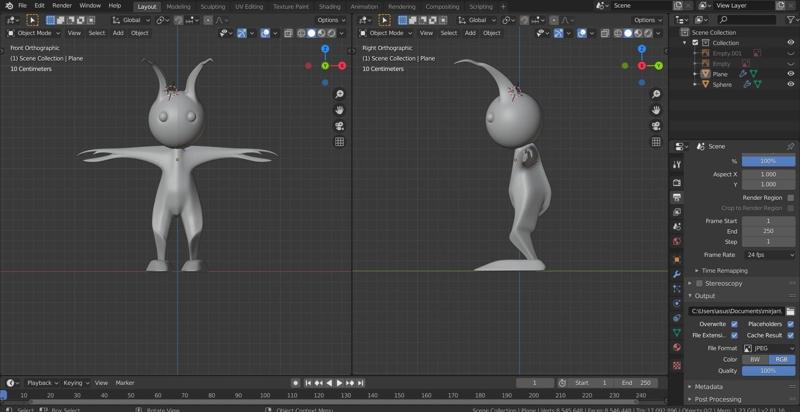Click the pan hand icon in left viewport
This screenshot has width=800, height=412.
339,109
